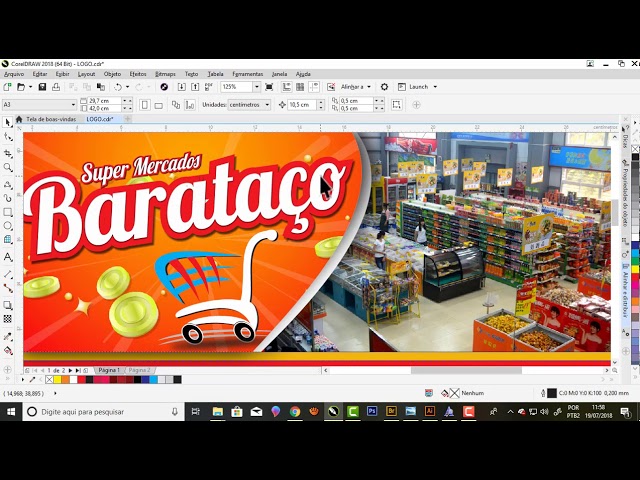
Task: Open the color palette flyout arrow
Action: click(x=22, y=380)
